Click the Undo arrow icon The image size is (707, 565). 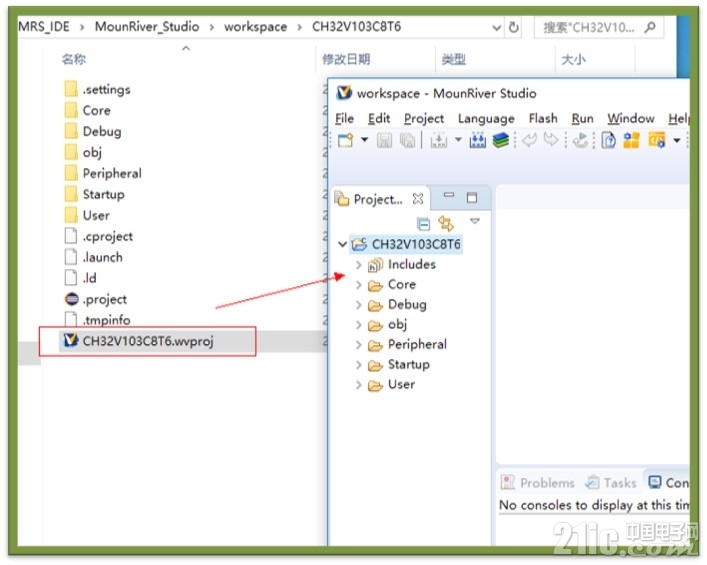[529, 140]
